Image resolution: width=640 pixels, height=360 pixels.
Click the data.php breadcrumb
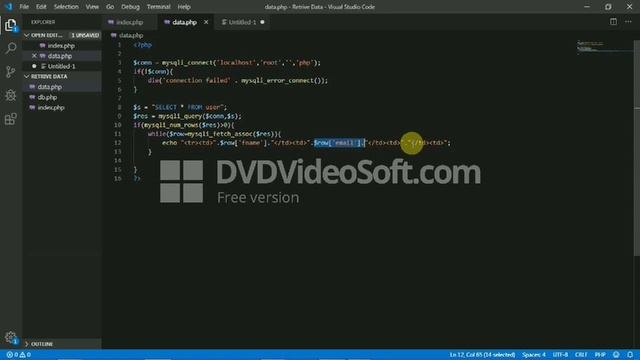point(131,36)
